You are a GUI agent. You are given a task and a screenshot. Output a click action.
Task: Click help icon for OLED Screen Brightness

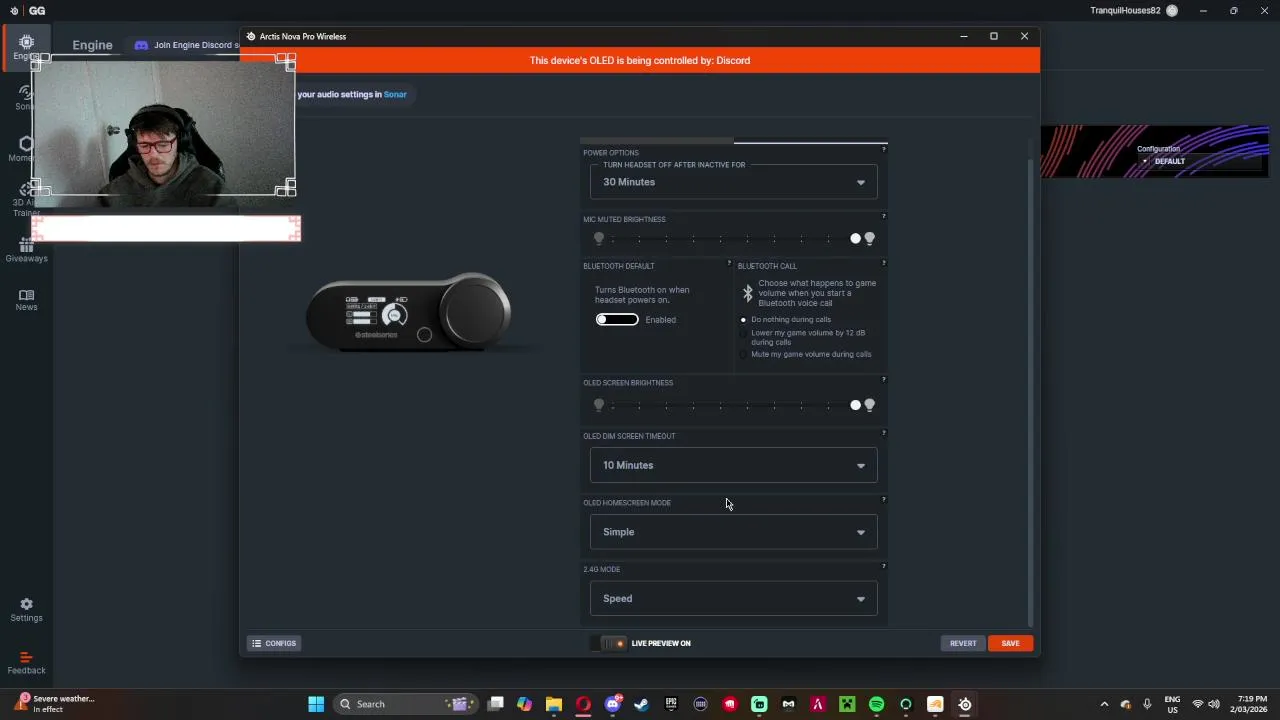(x=883, y=379)
